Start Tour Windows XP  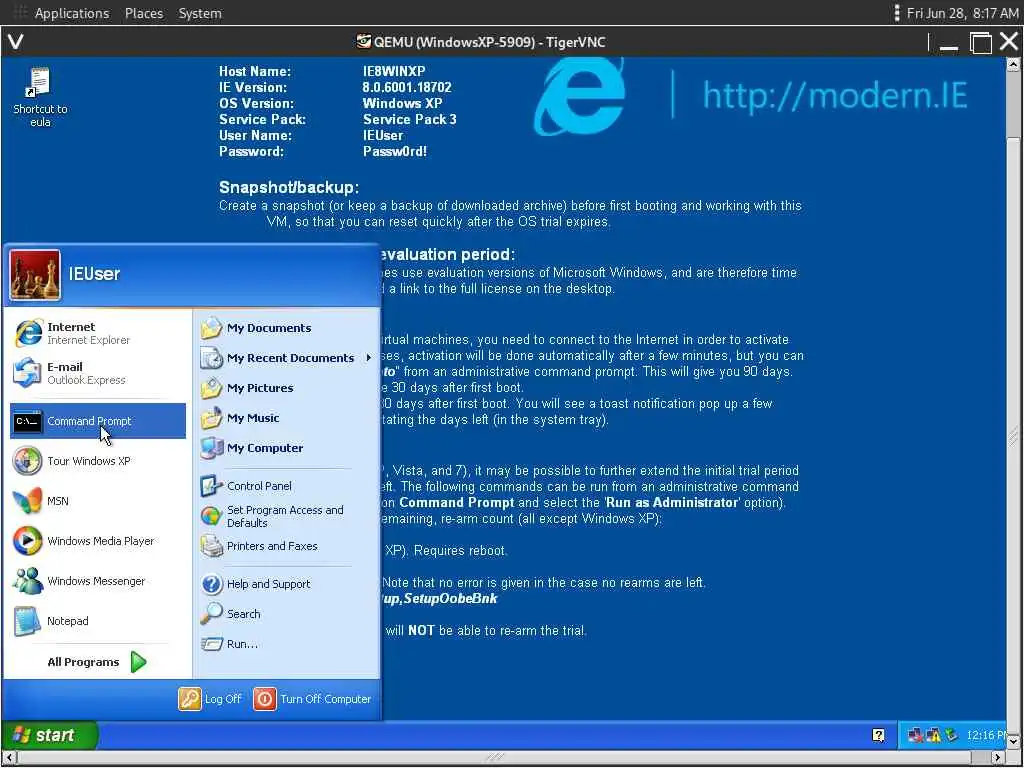coord(97,461)
